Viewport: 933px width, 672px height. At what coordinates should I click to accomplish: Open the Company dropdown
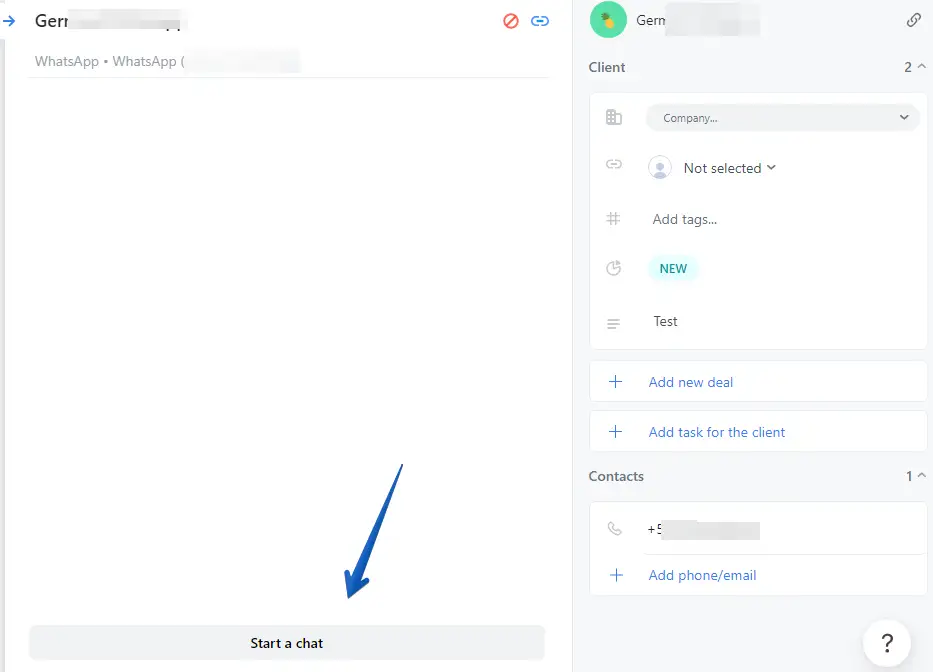click(x=782, y=118)
